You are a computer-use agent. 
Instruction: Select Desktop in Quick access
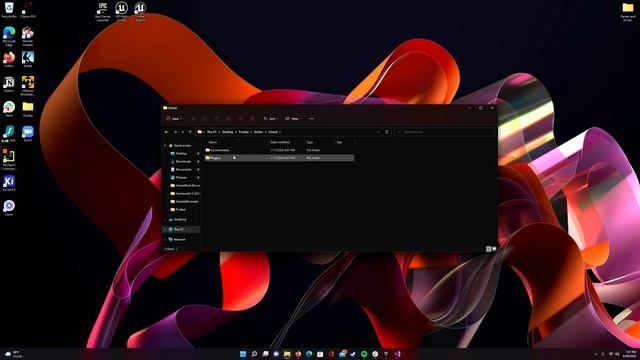pos(182,153)
